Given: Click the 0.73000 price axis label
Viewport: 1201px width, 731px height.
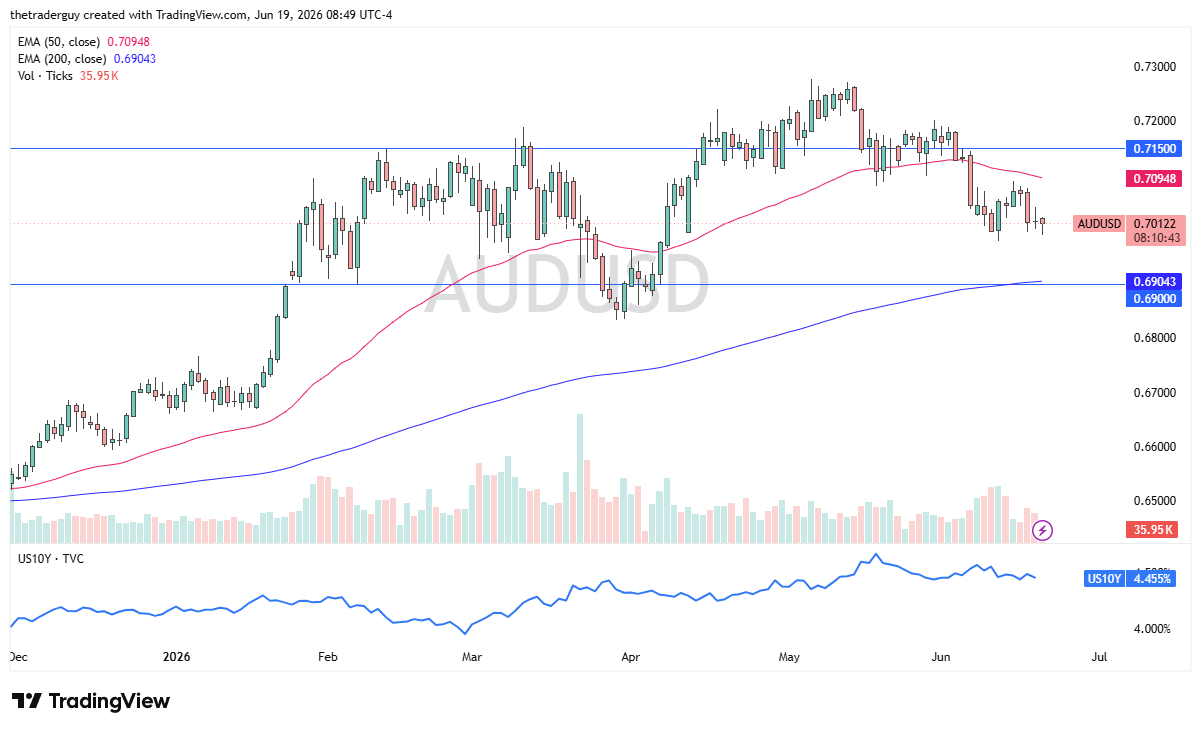Looking at the screenshot, I should click(x=1154, y=67).
